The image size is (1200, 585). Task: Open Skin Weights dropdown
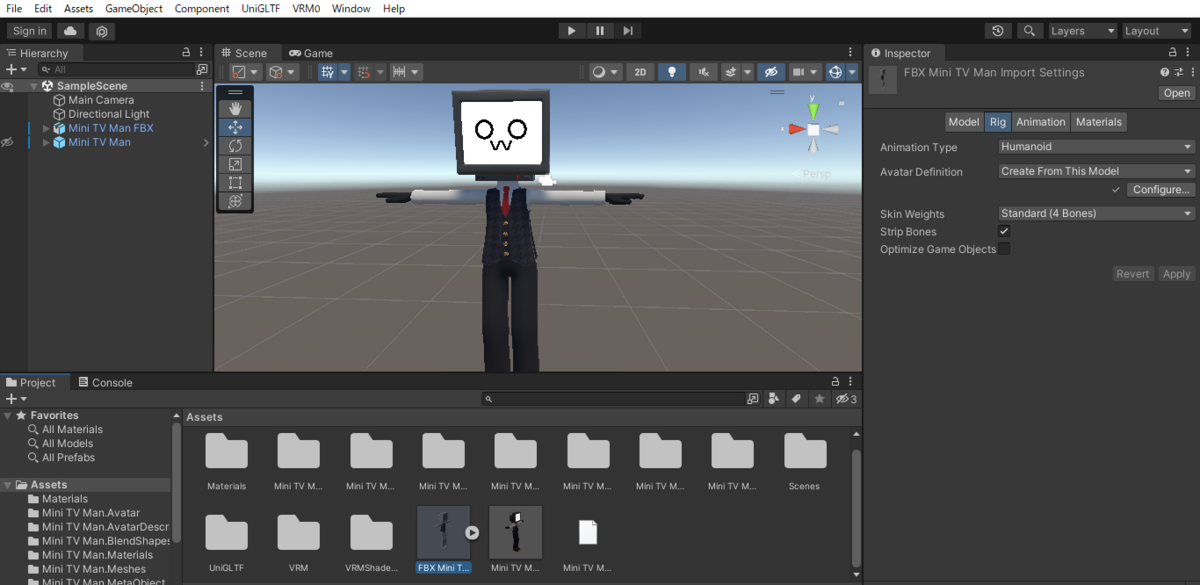click(x=1097, y=213)
